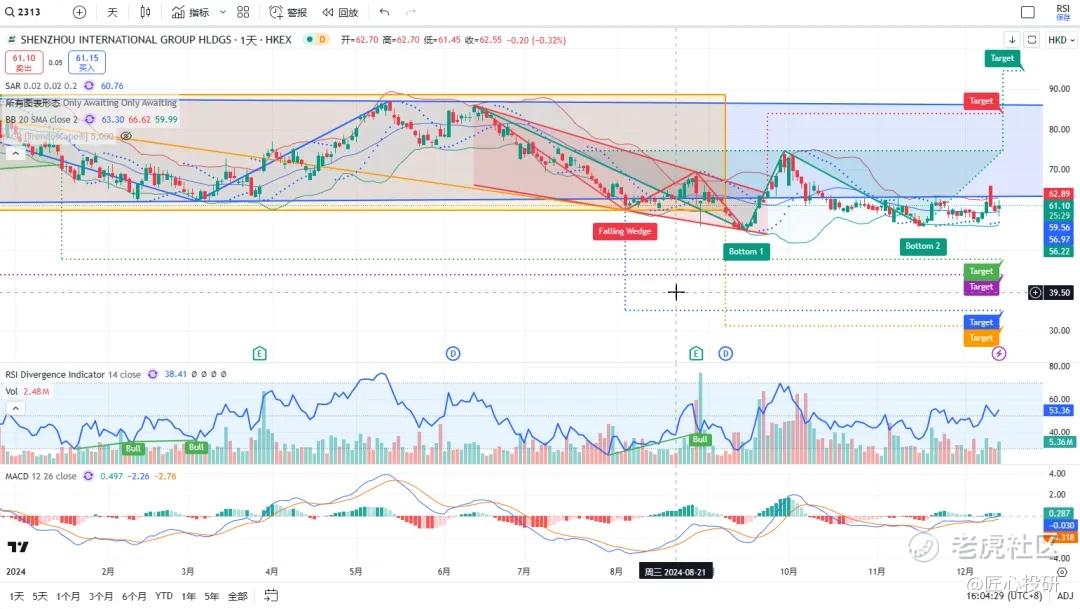Expand the favorites arrow beside 指标
Viewport: 1080px width, 609px height.
(222, 12)
